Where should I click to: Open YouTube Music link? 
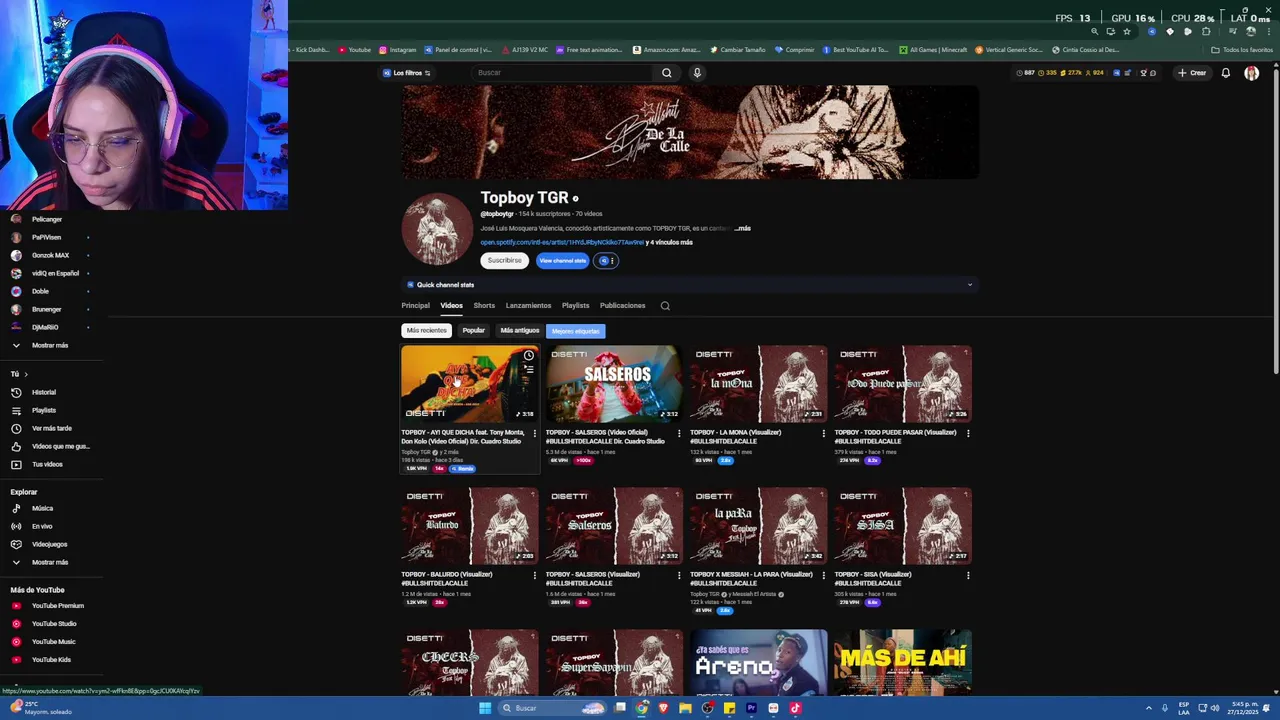(53, 642)
